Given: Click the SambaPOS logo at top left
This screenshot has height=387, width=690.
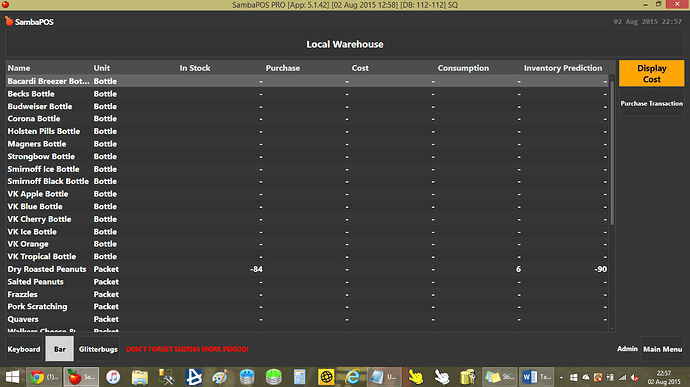Looking at the screenshot, I should pos(29,22).
